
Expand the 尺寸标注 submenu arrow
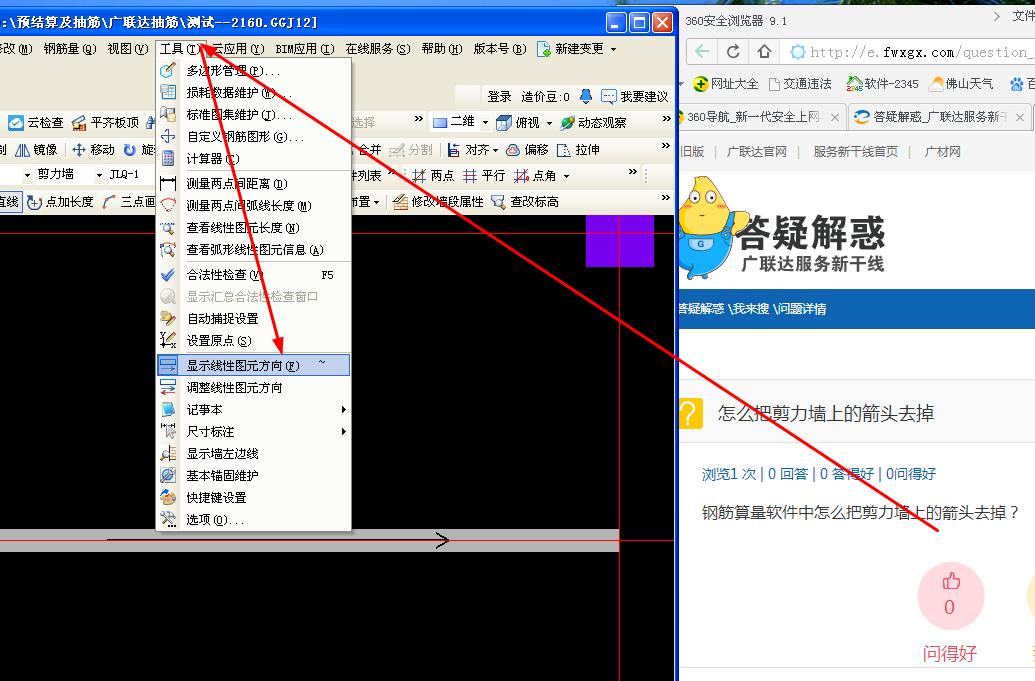point(343,432)
